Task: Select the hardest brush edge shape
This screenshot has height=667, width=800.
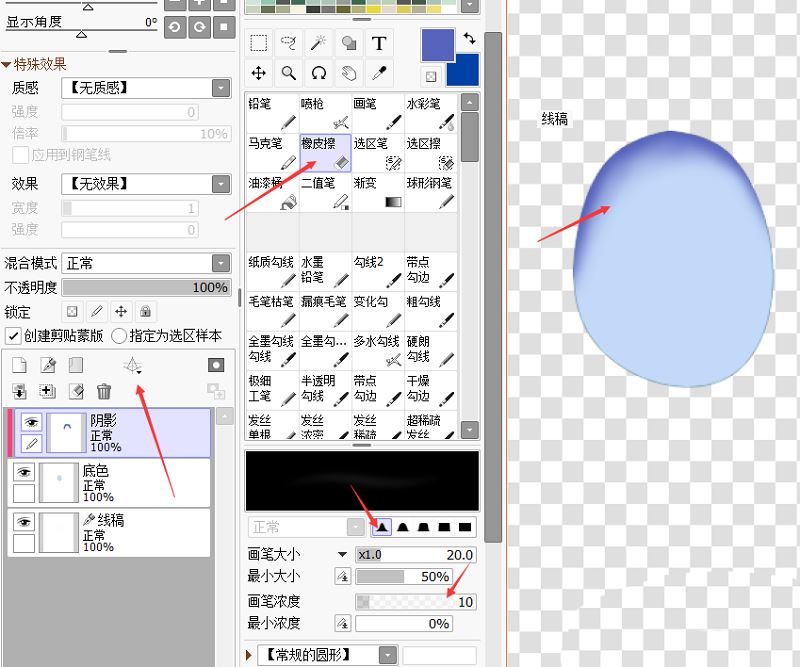Action: (465, 527)
